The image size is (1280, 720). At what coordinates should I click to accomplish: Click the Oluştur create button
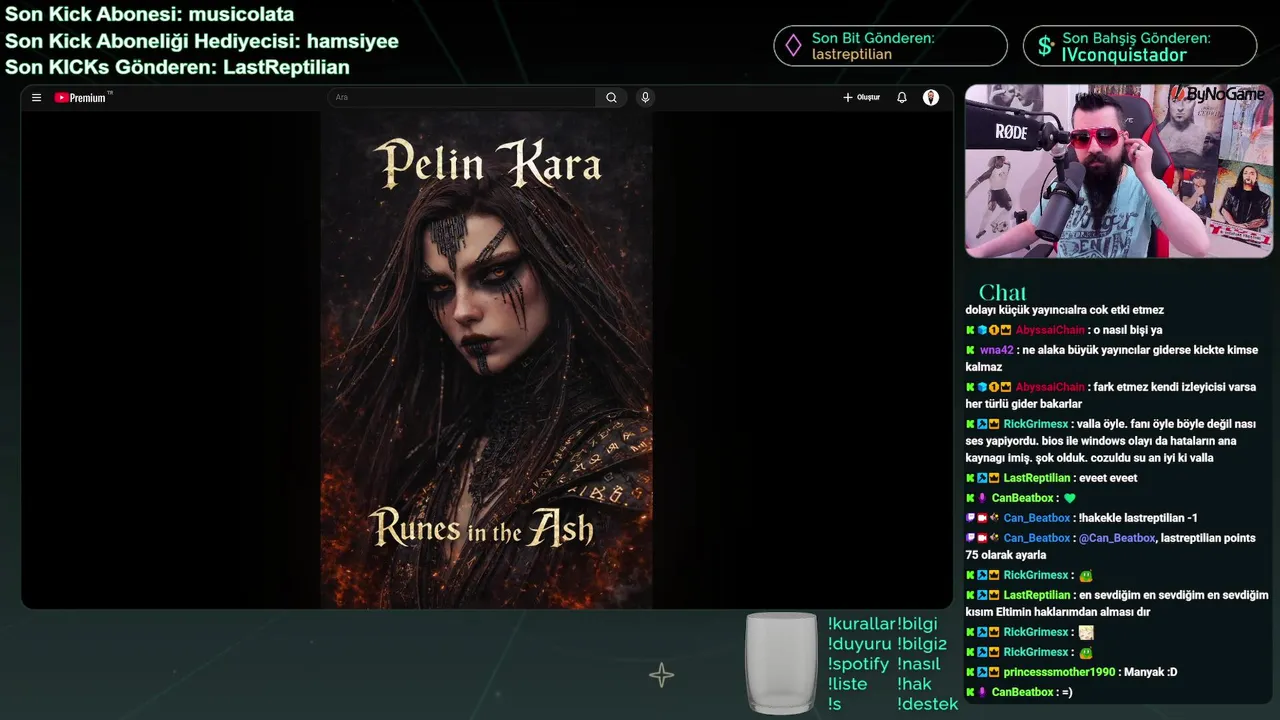pyautogui.click(x=861, y=97)
